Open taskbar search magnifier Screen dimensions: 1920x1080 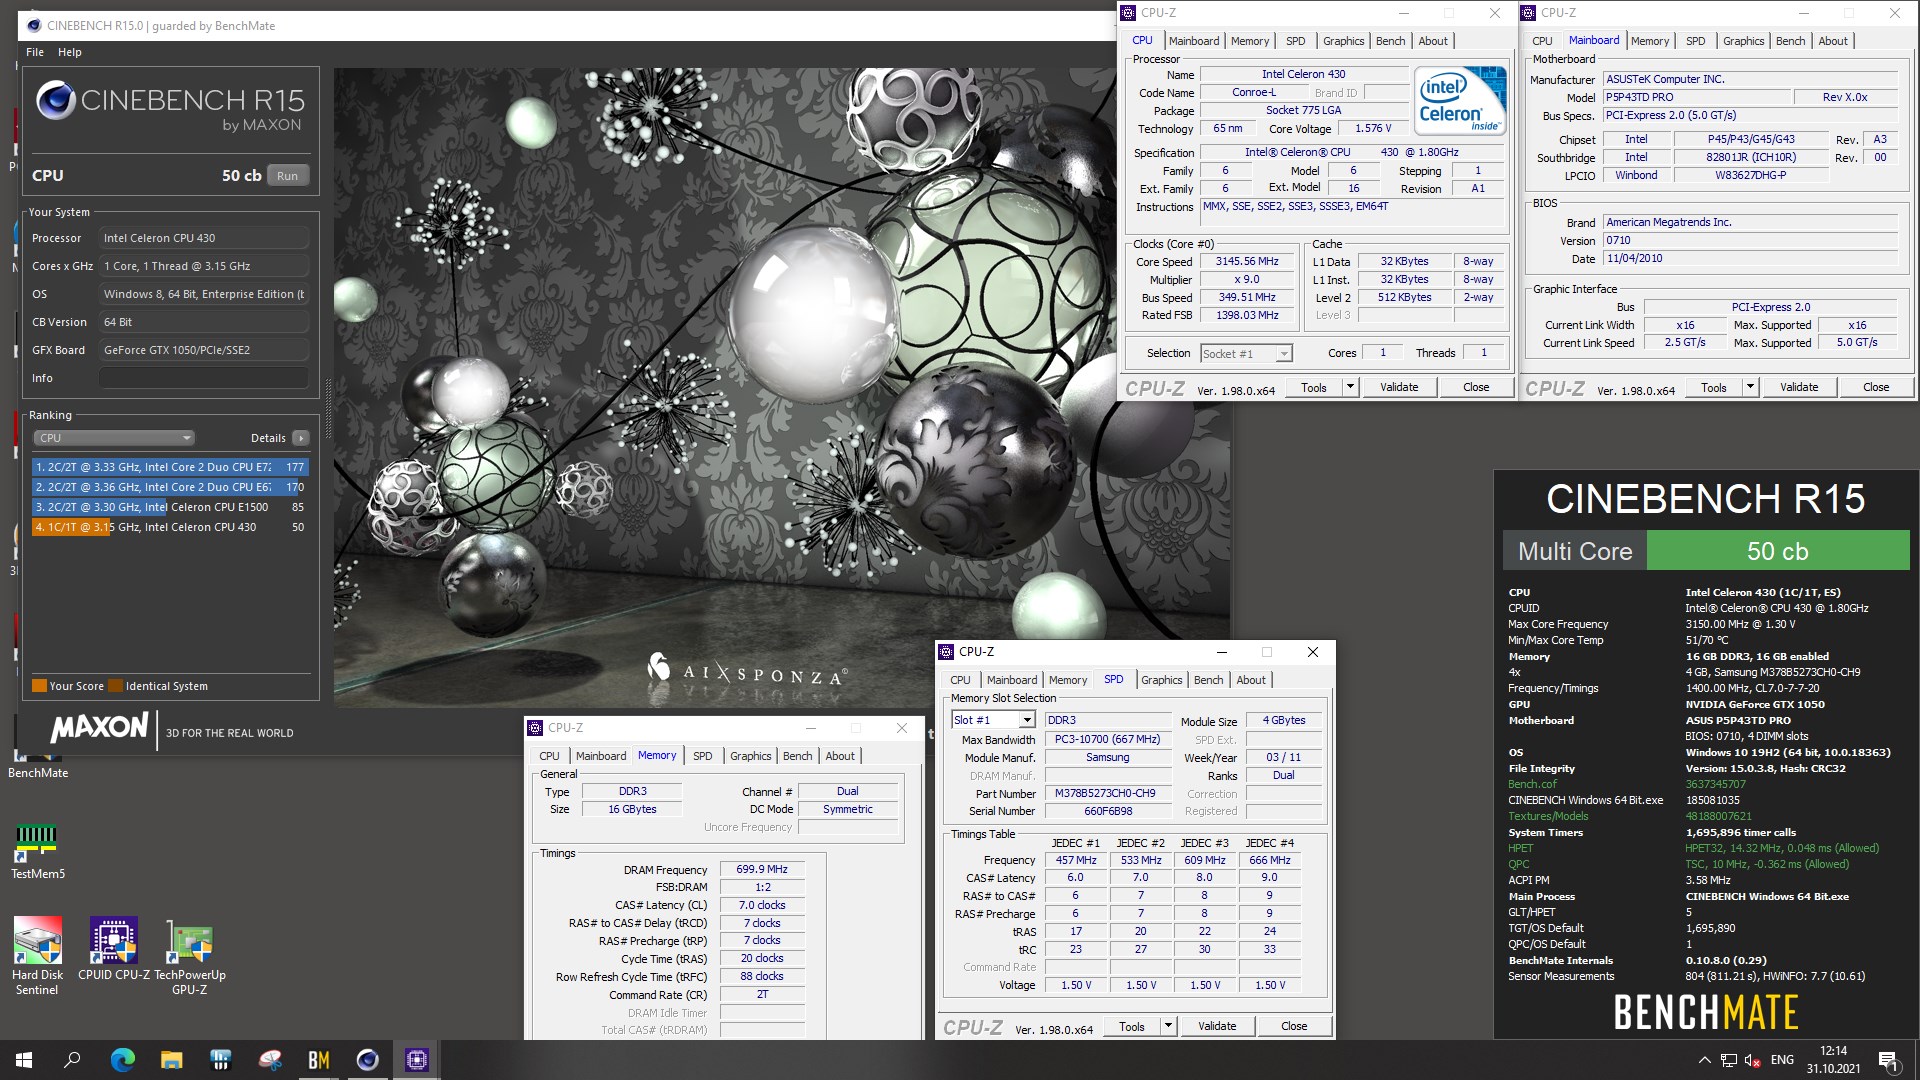coord(72,1060)
